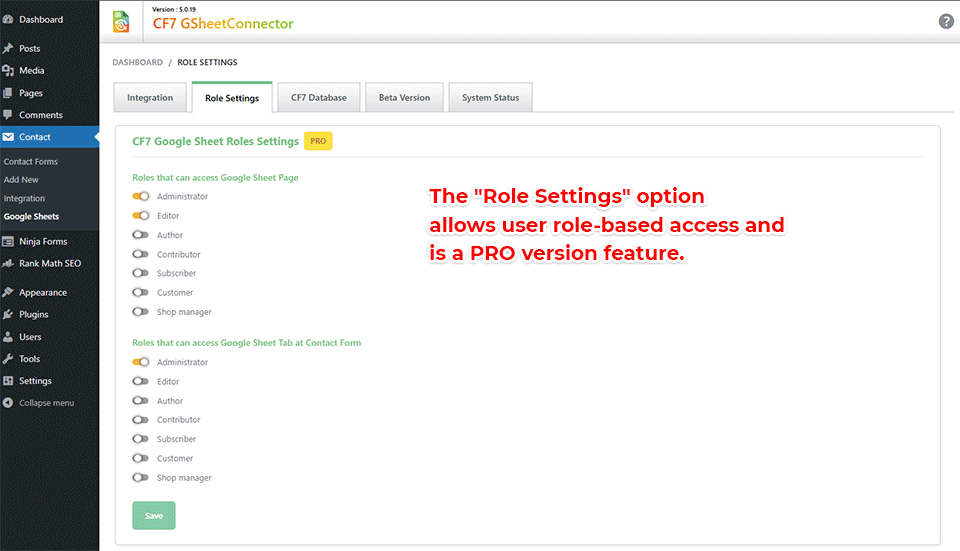Click the Rank Math SEO icon

[x=8, y=263]
